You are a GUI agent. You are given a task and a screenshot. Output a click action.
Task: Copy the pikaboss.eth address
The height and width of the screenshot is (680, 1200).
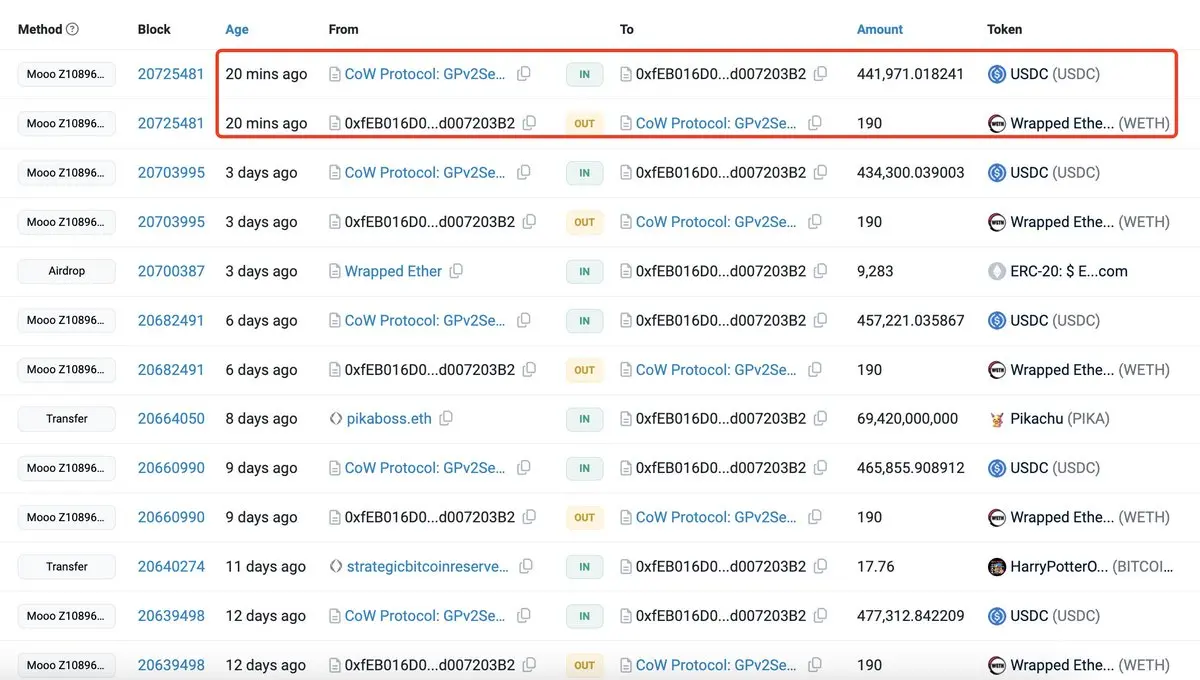[x=446, y=418]
